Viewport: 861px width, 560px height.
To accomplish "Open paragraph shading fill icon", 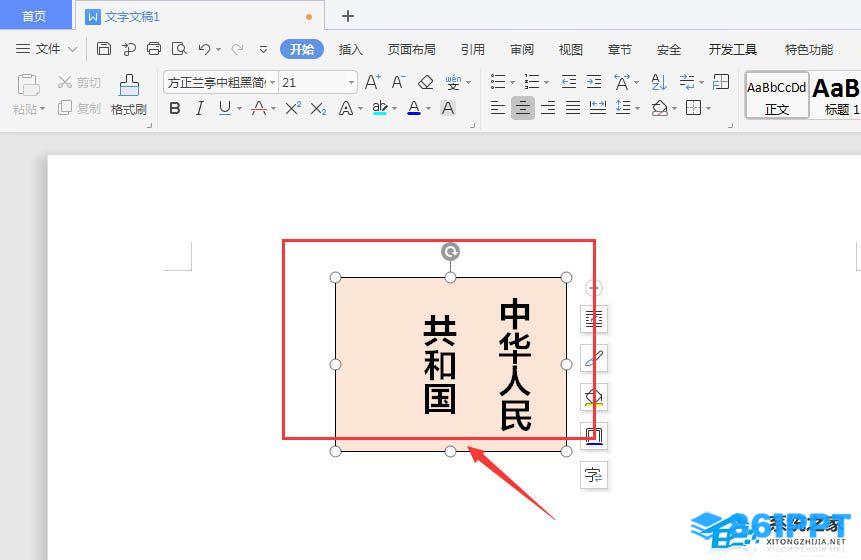I will pyautogui.click(x=659, y=108).
